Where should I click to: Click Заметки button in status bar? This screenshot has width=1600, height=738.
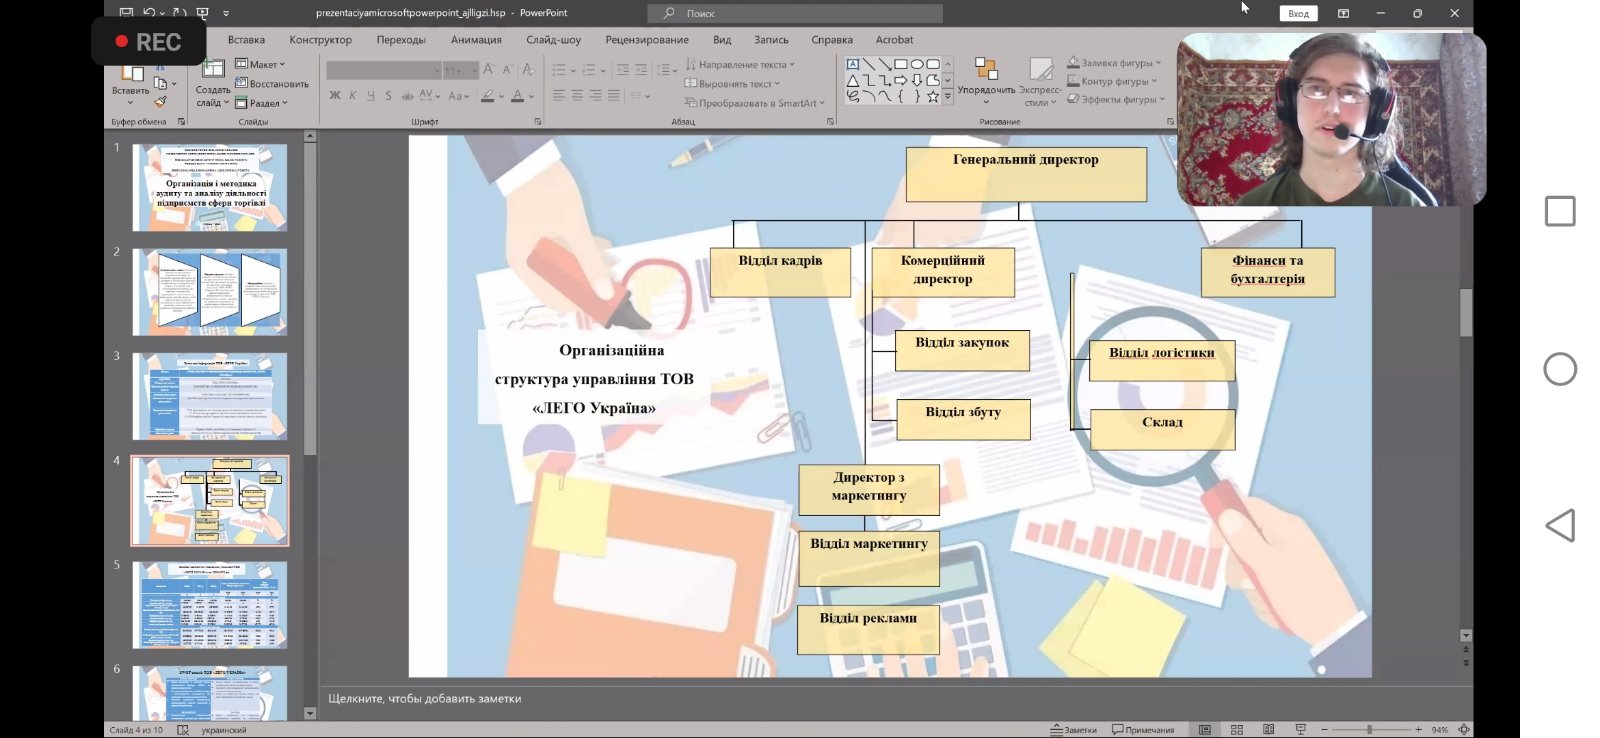click(1073, 730)
